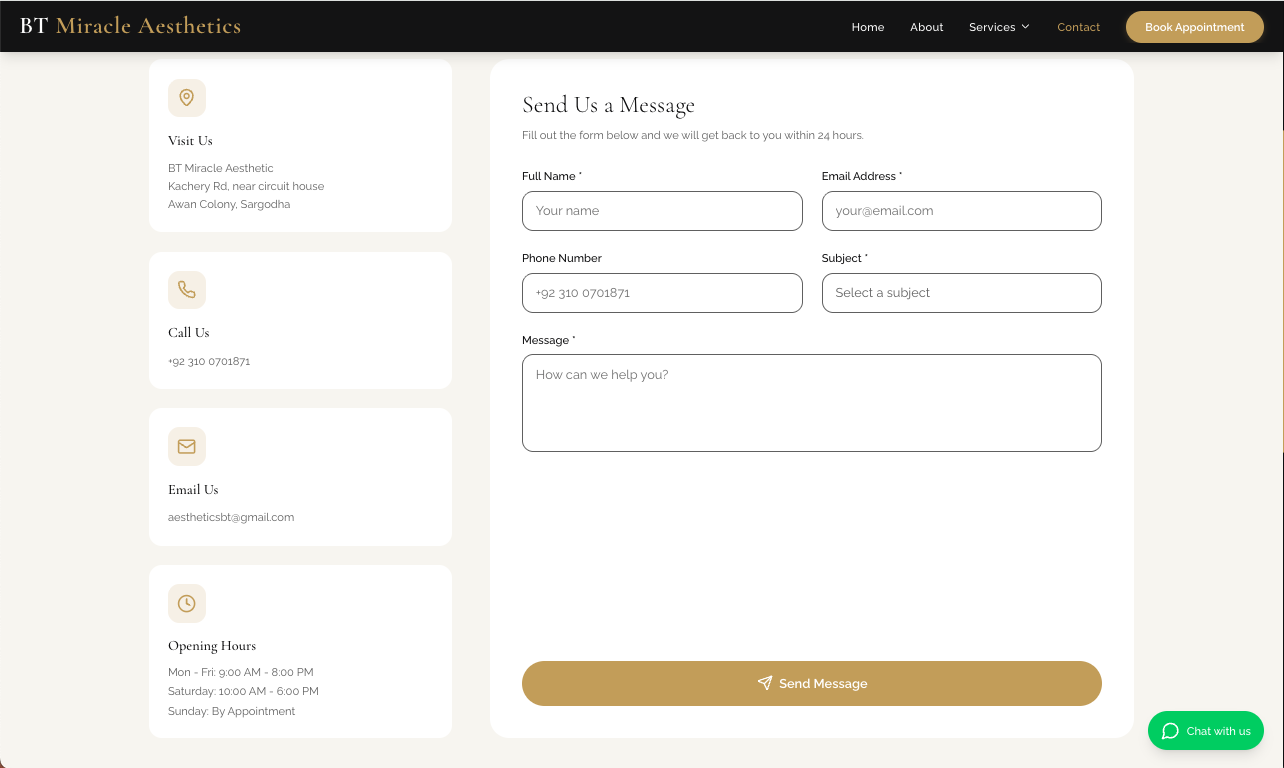Click the chat bubble icon in the green button
1284x768 pixels.
point(1170,731)
